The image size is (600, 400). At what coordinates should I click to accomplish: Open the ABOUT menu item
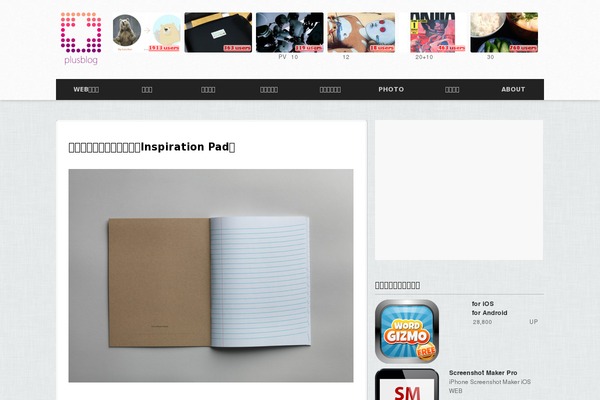(513, 90)
